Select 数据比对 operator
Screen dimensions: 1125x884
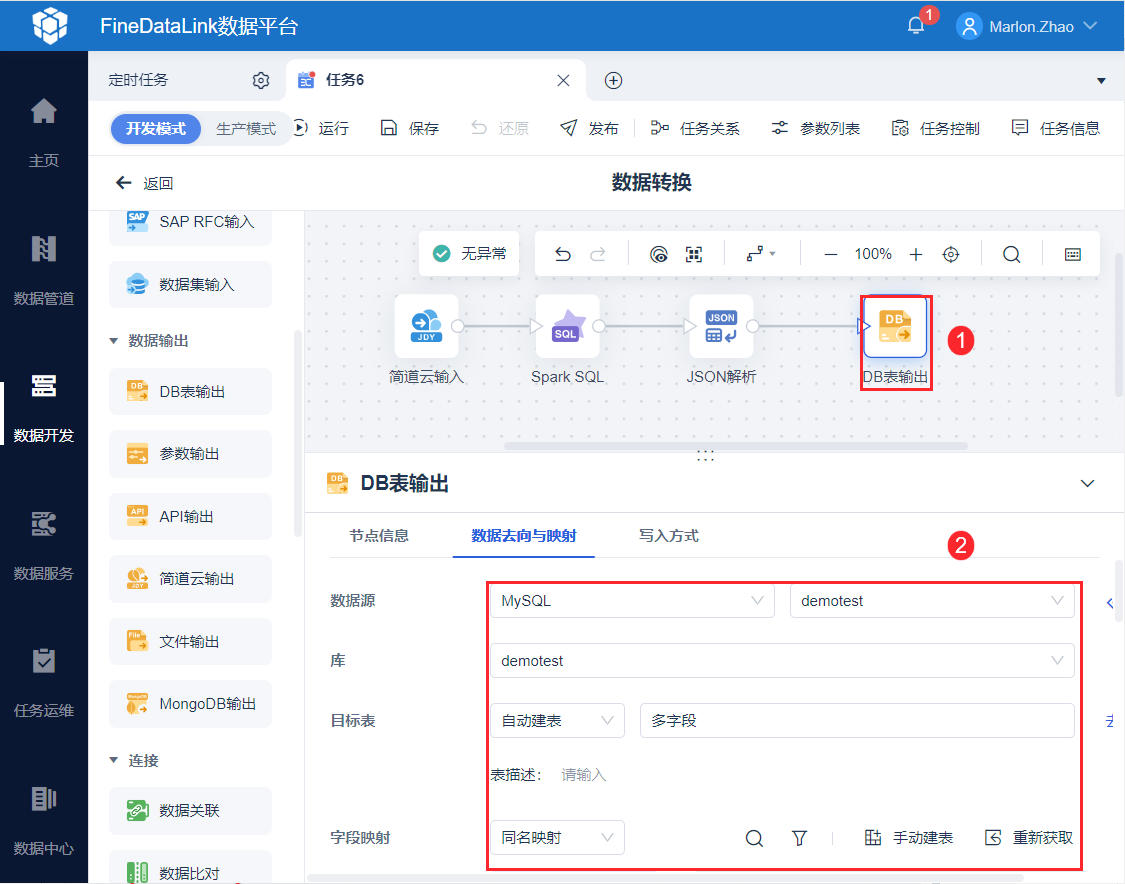click(x=190, y=867)
